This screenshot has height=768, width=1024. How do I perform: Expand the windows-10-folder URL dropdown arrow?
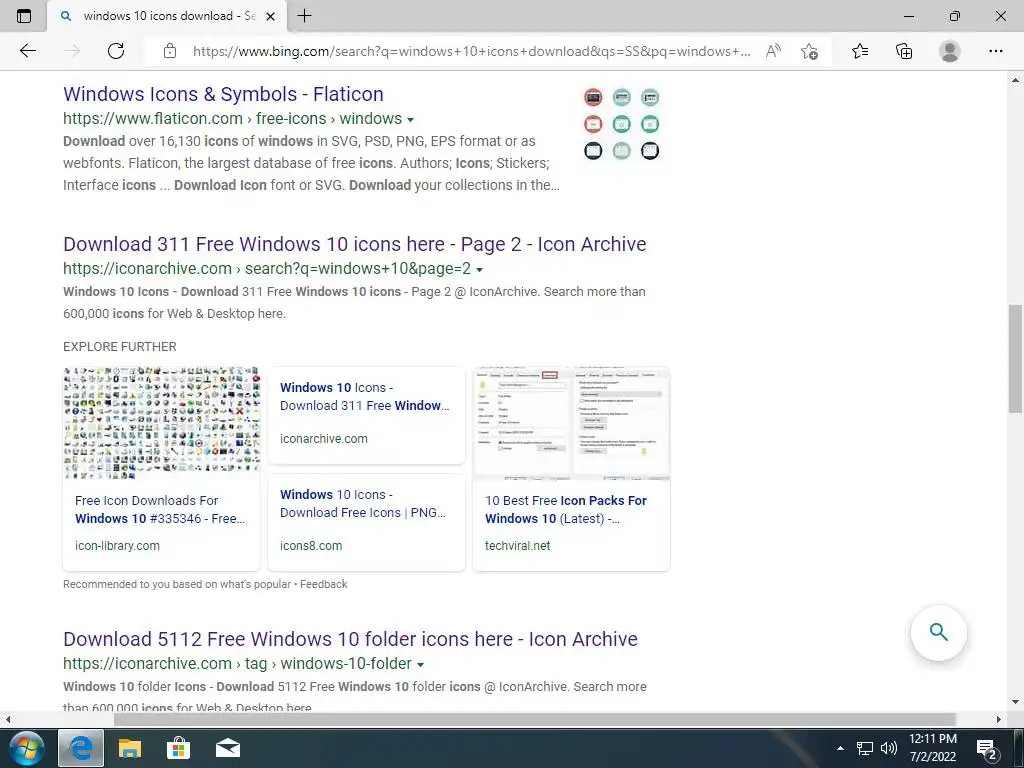(421, 665)
